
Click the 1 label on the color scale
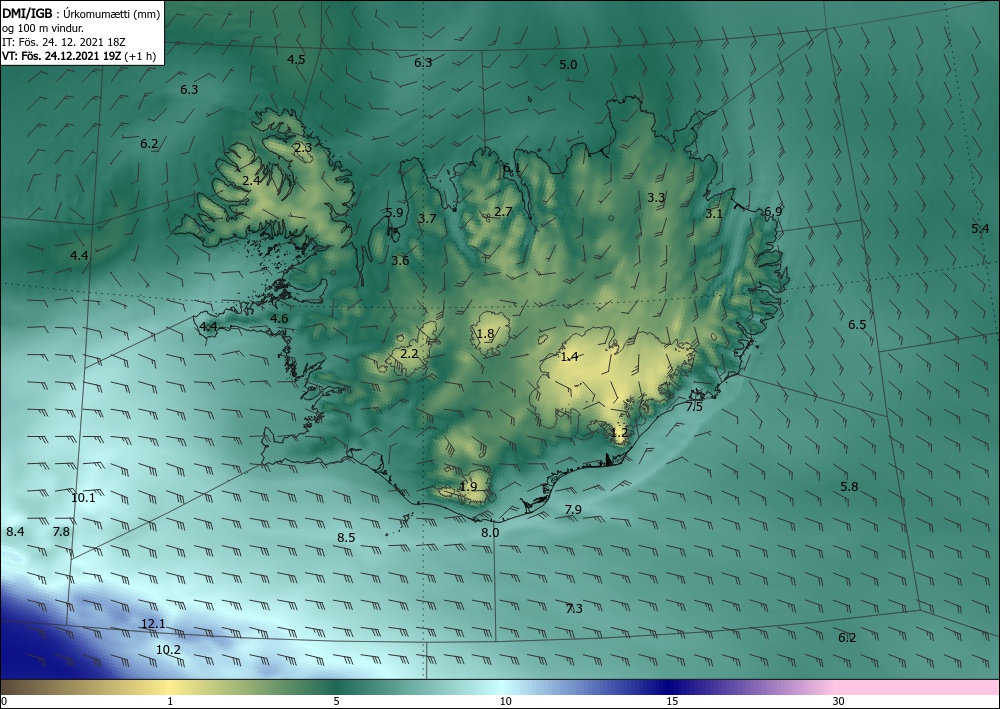pos(170,701)
